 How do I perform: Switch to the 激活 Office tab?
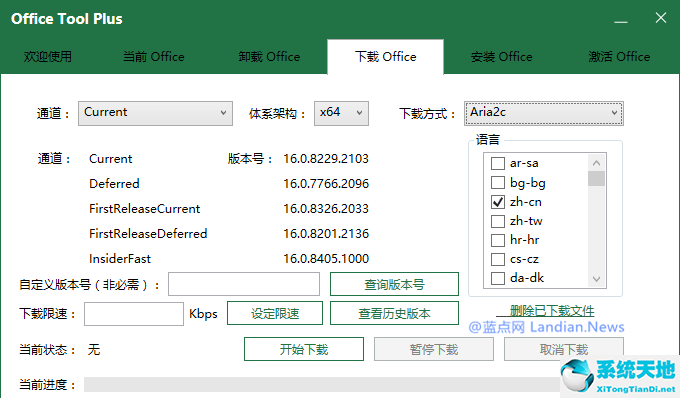coord(619,57)
